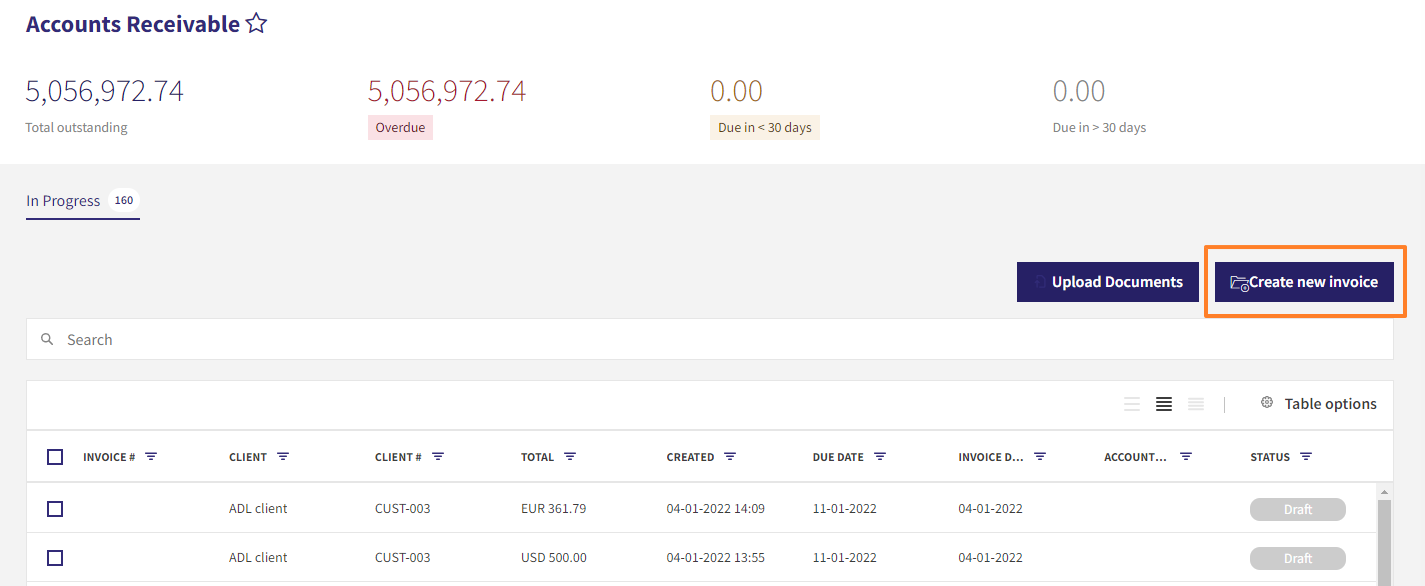Click the overdue amount 5,056,972.74 in red

[x=447, y=91]
